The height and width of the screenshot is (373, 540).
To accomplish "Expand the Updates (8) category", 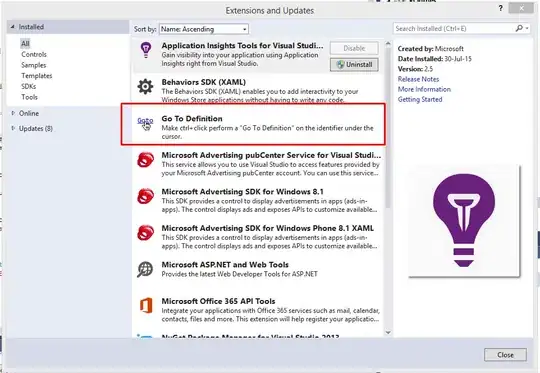I will coord(13,128).
